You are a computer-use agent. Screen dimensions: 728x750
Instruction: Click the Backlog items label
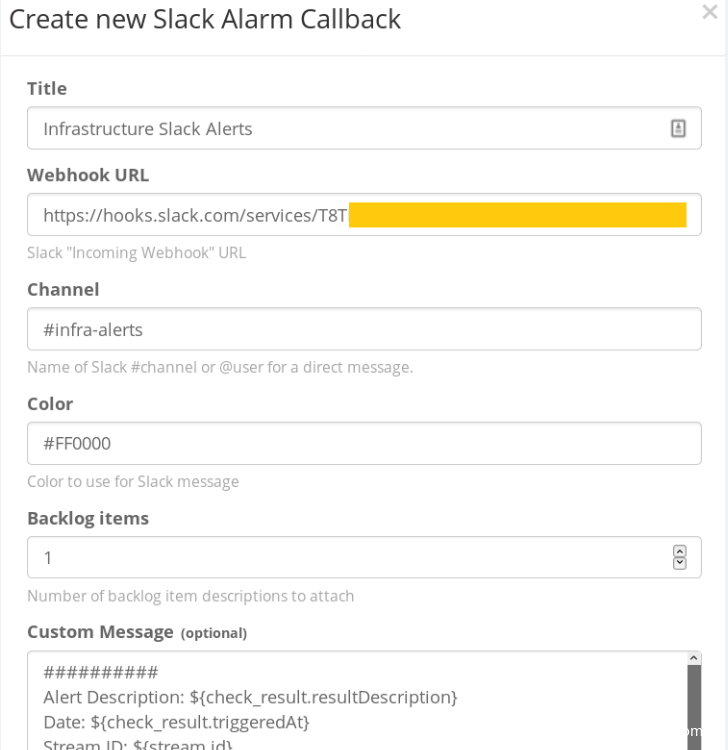coord(88,518)
